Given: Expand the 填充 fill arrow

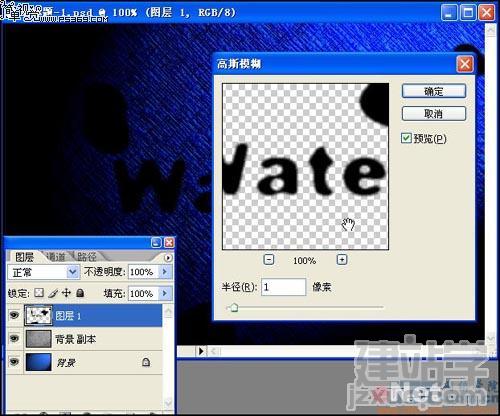Looking at the screenshot, I should (165, 293).
